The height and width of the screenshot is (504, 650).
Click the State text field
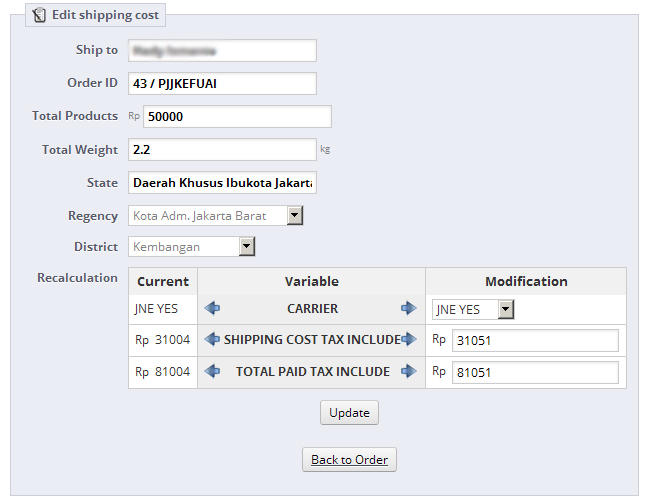[x=222, y=184]
